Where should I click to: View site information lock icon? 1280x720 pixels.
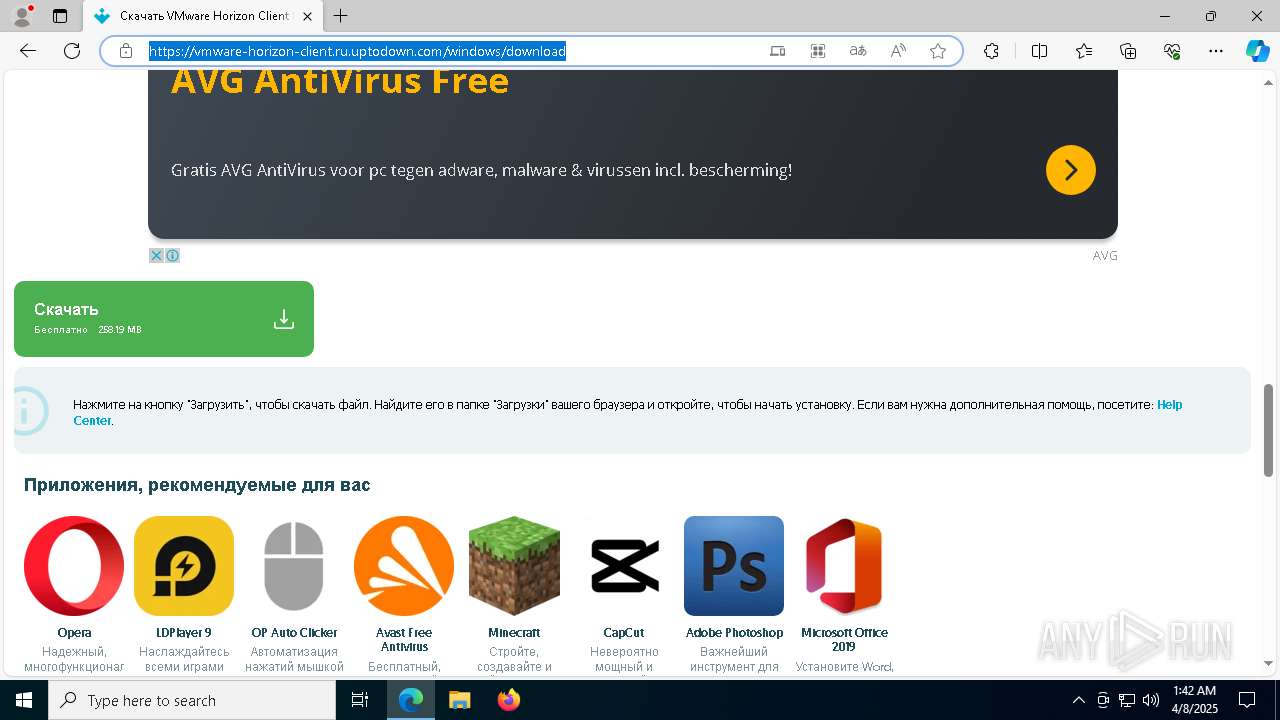[x=126, y=51]
